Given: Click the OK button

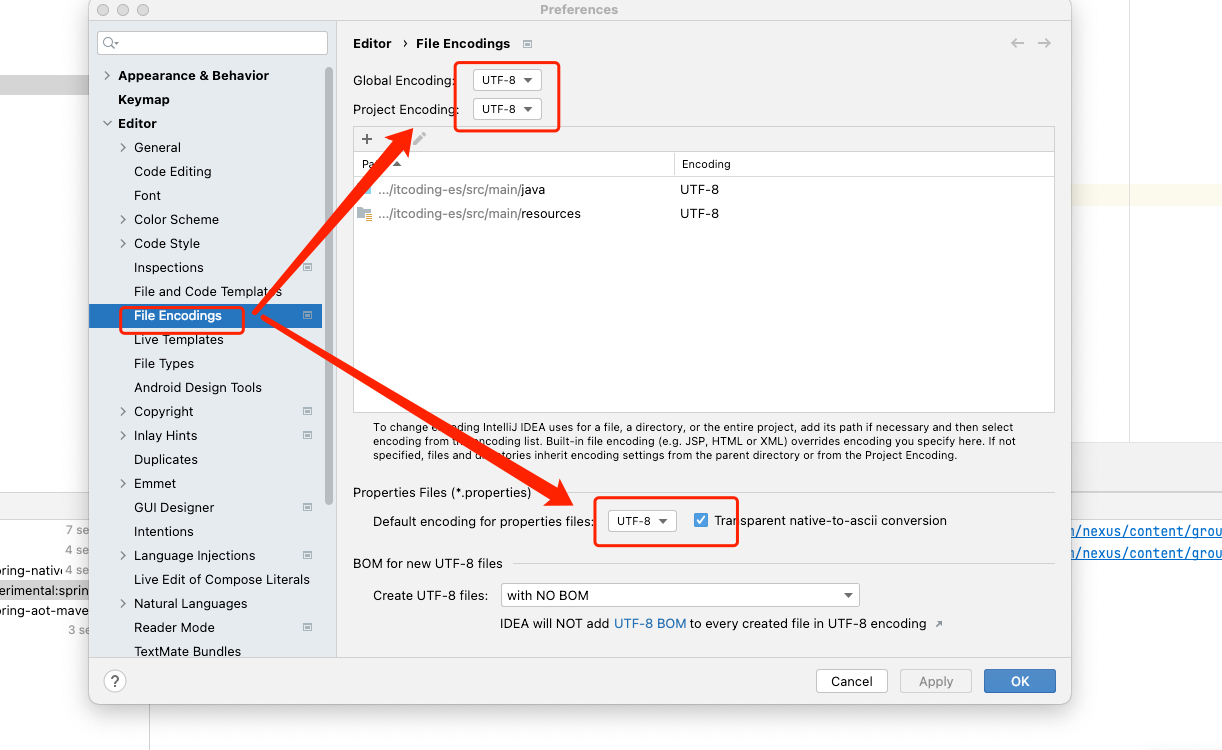Looking at the screenshot, I should click(1020, 681).
